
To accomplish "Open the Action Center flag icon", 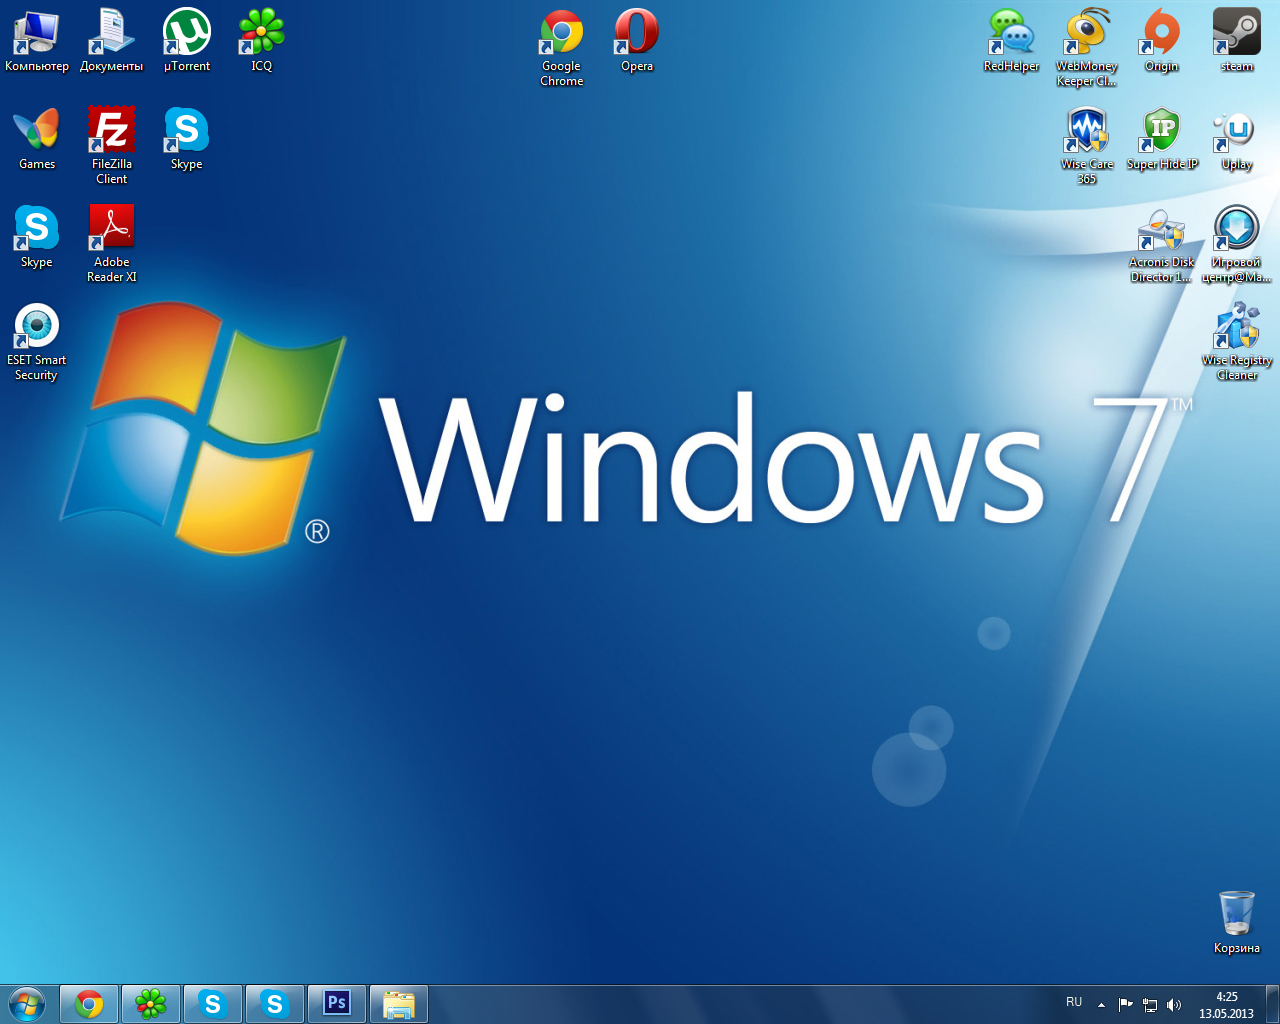I will 1125,1005.
